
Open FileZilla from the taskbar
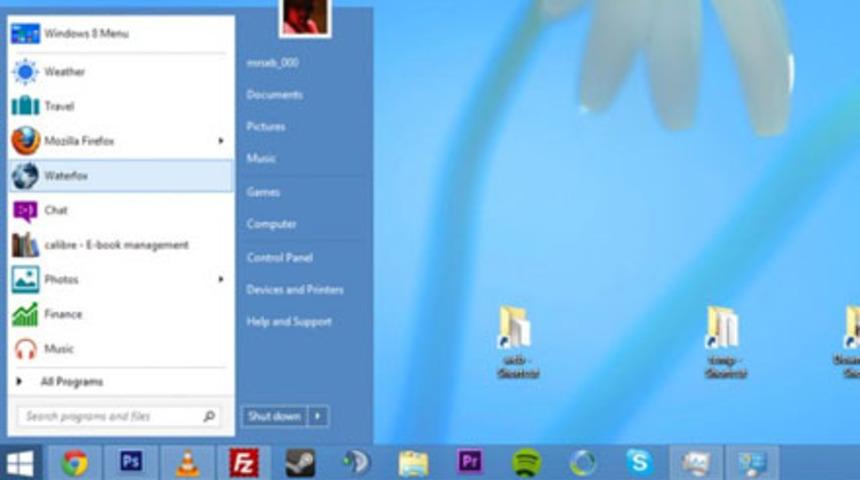(x=244, y=463)
